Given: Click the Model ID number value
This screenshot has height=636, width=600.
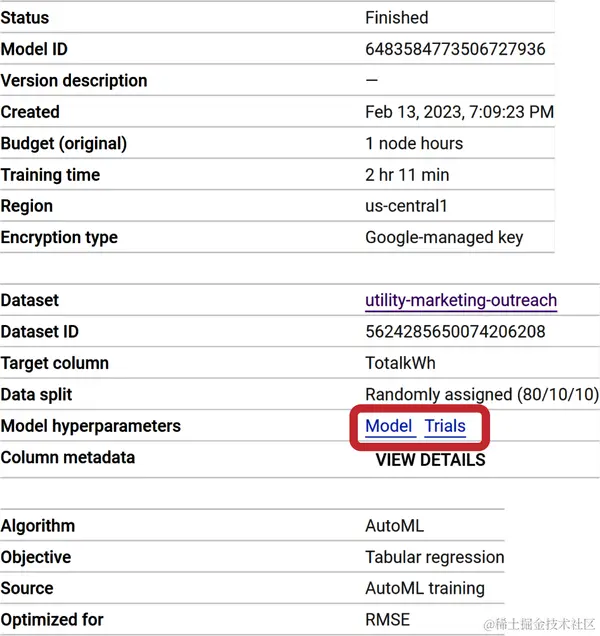Looking at the screenshot, I should click(x=455, y=49).
